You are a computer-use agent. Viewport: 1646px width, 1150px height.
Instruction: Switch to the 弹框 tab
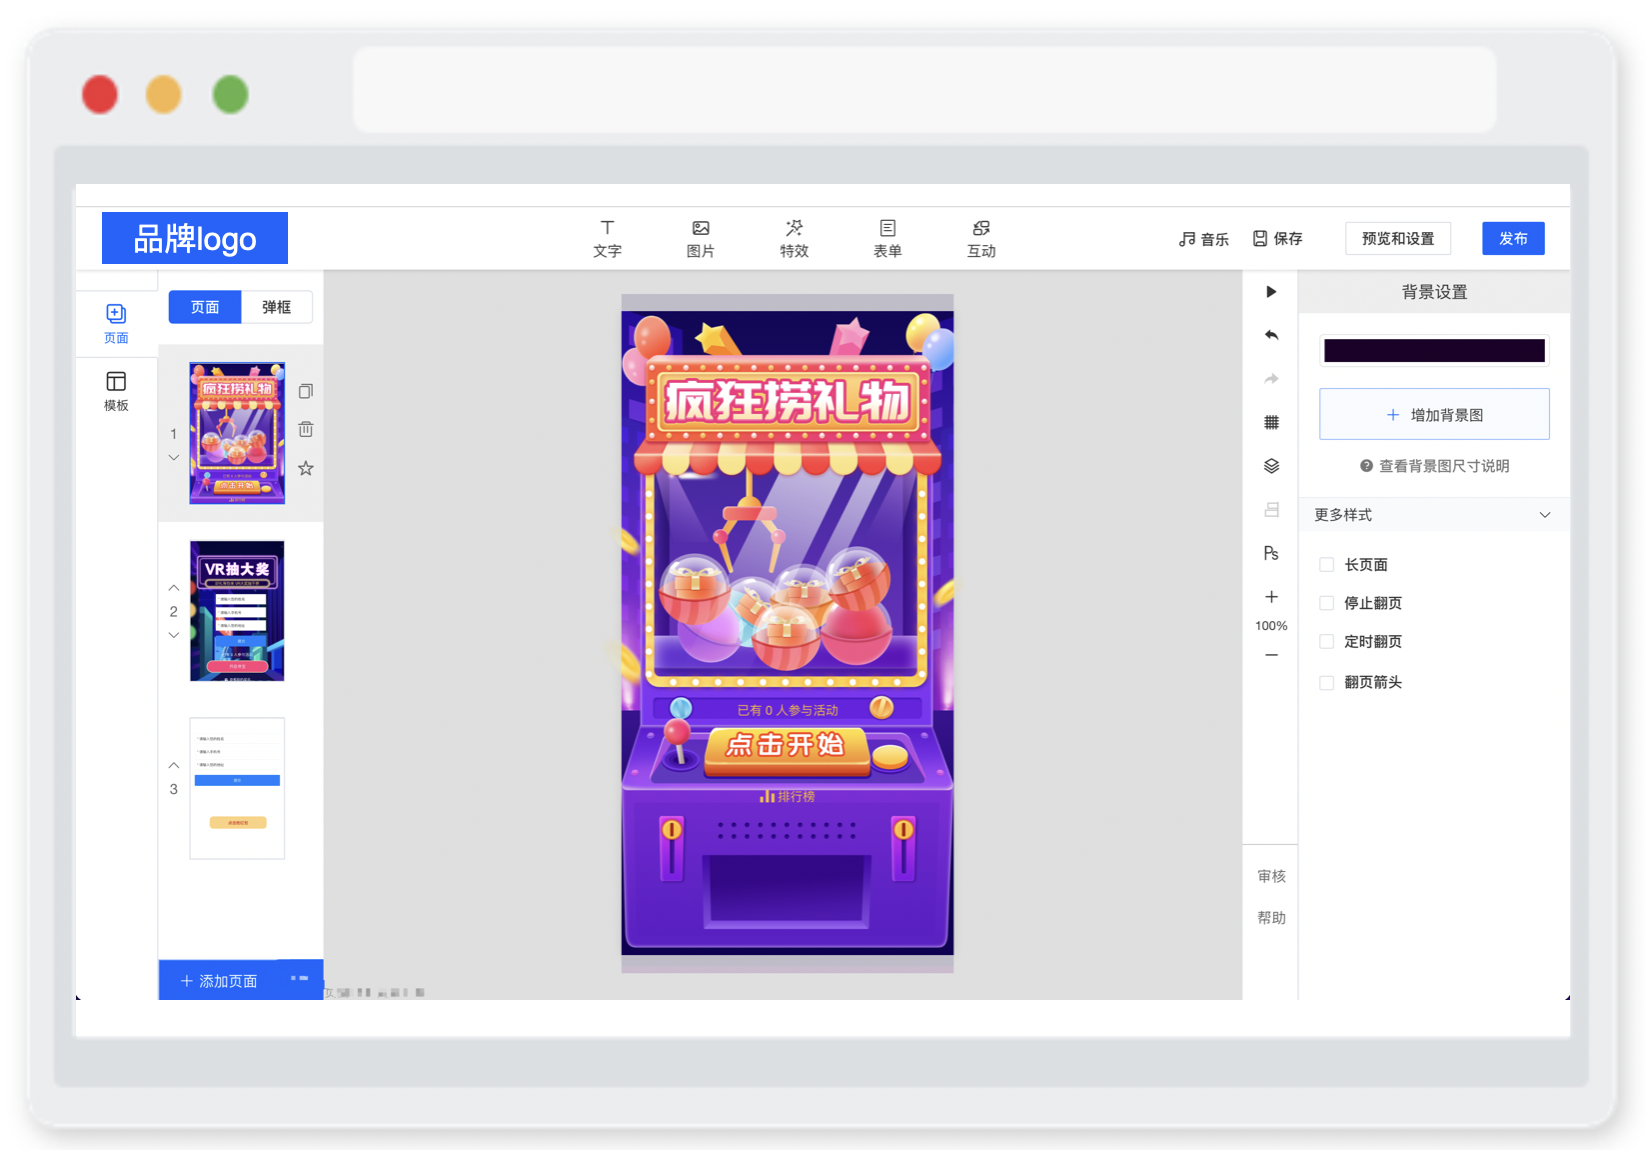click(277, 307)
